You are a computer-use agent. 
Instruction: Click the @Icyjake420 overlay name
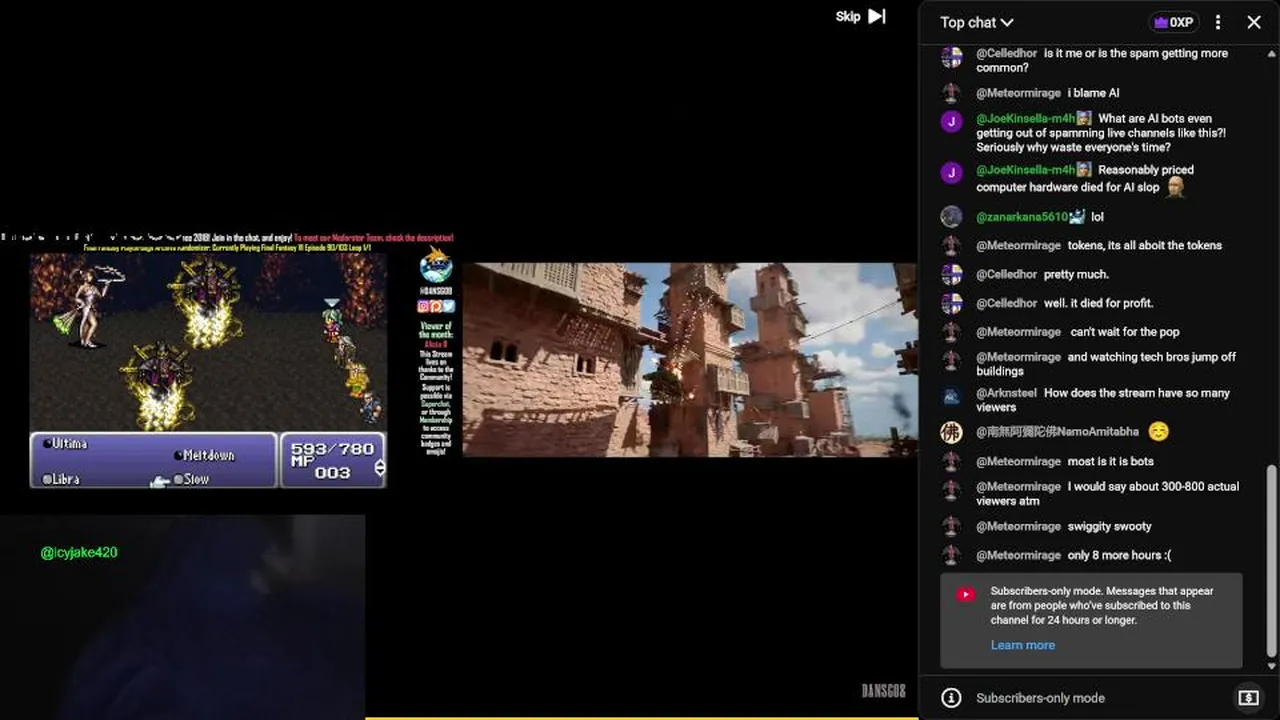coord(79,552)
